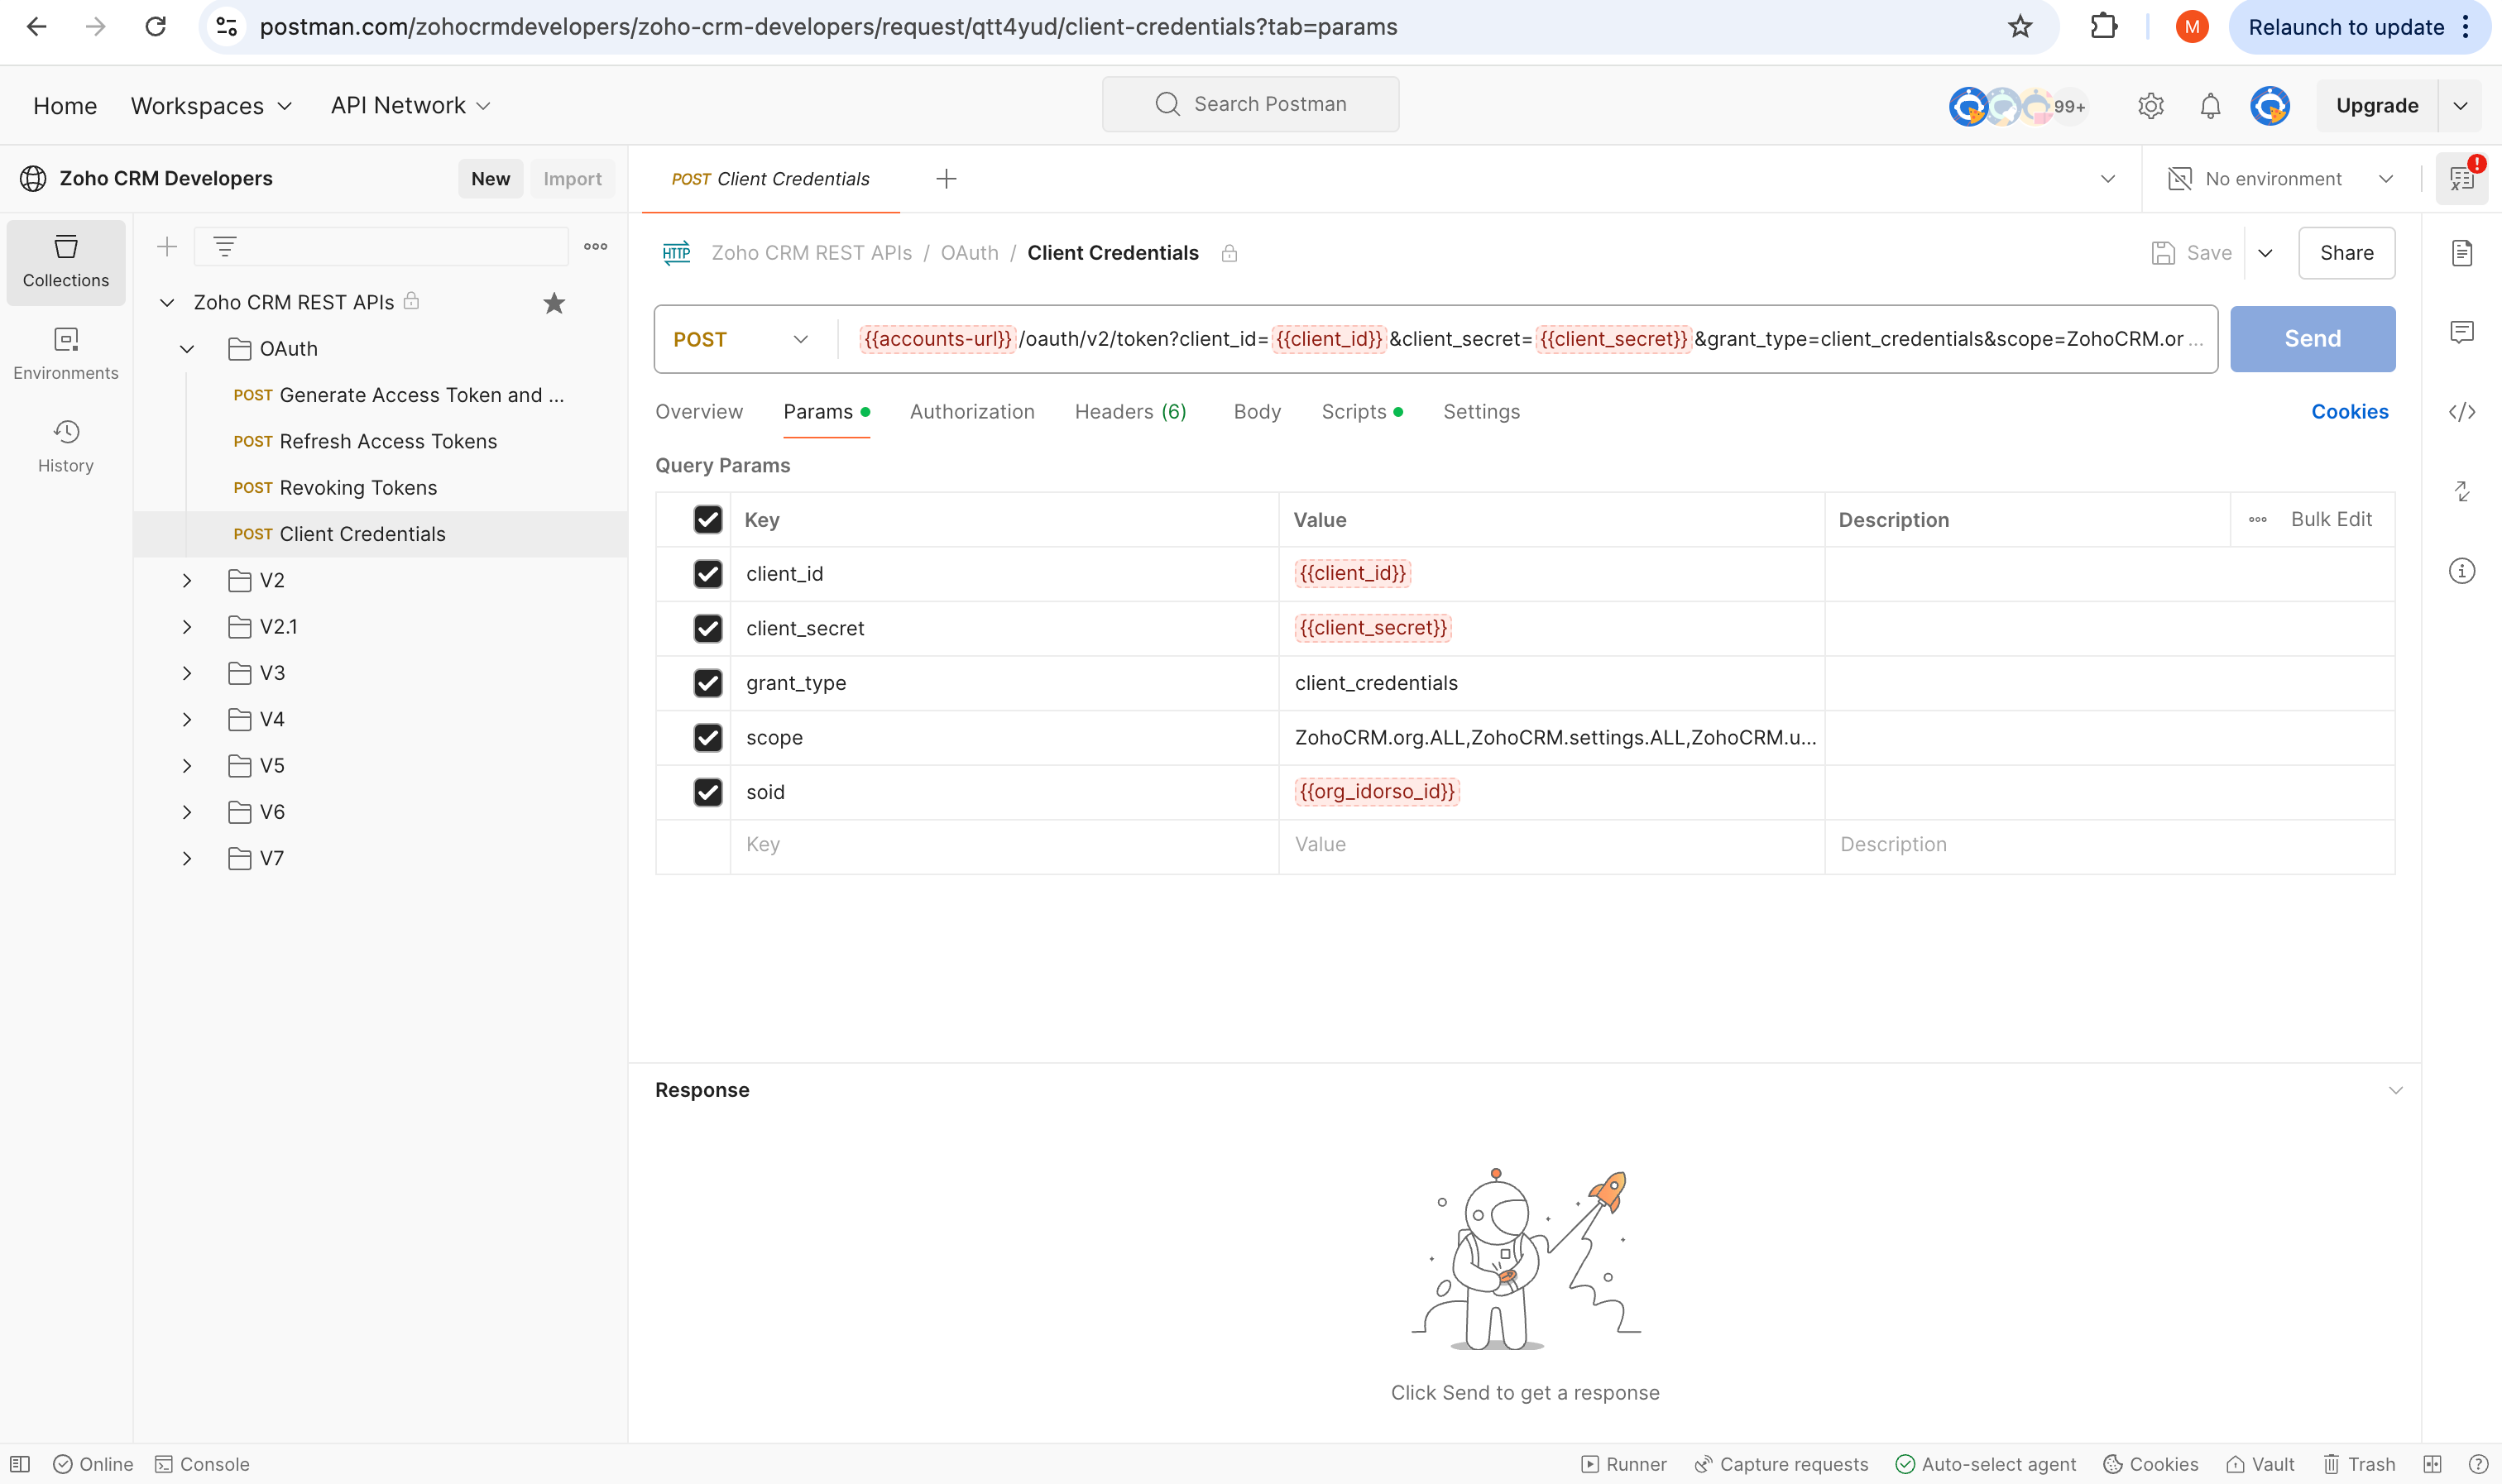Open the POST method dropdown
This screenshot has width=2502, height=1484.
click(x=741, y=340)
